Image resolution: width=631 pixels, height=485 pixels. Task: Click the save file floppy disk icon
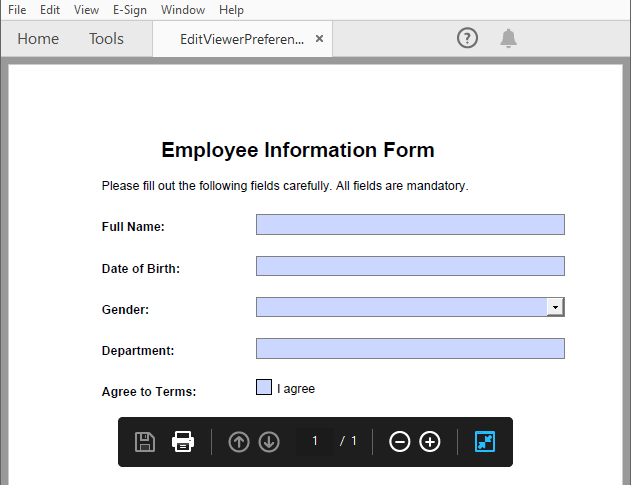(145, 442)
